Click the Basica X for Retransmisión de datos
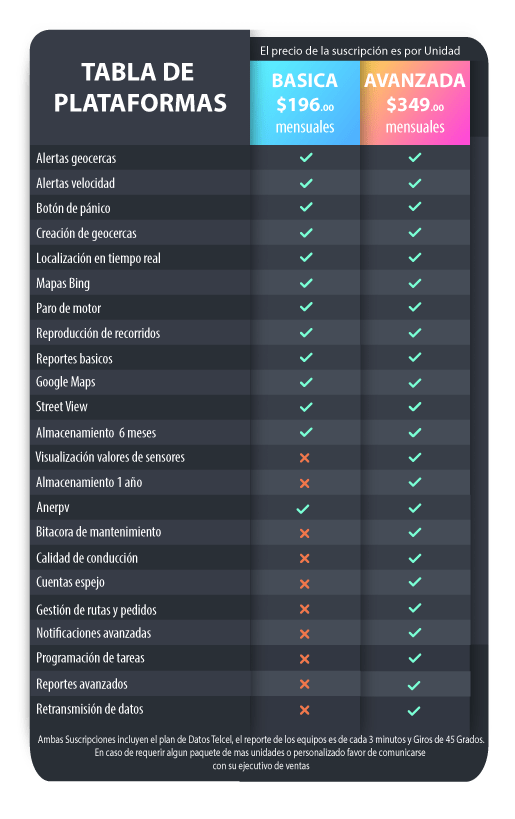Viewport: 515px width, 819px height. click(x=305, y=710)
